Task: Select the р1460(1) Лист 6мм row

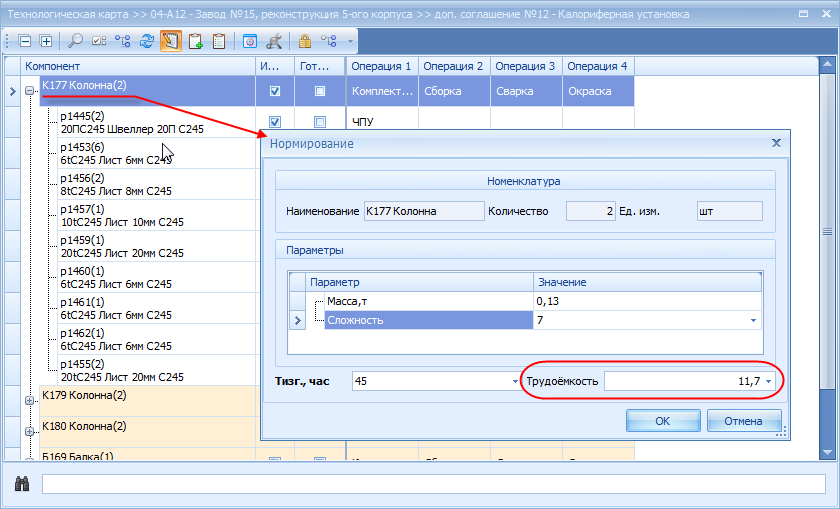Action: pyautogui.click(x=156, y=278)
